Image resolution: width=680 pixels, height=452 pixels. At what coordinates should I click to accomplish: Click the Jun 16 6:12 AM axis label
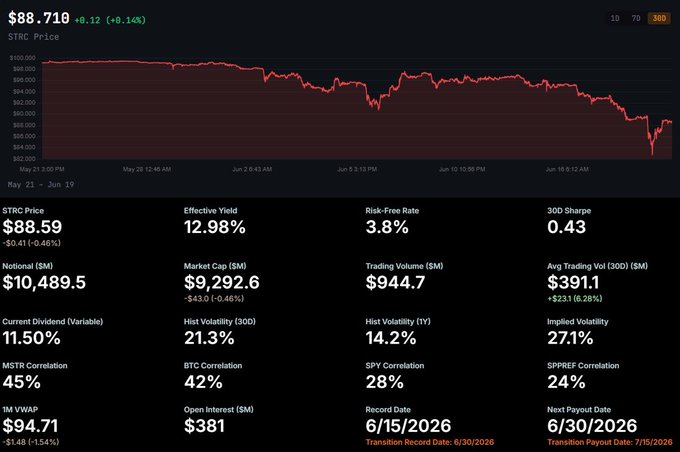point(567,169)
